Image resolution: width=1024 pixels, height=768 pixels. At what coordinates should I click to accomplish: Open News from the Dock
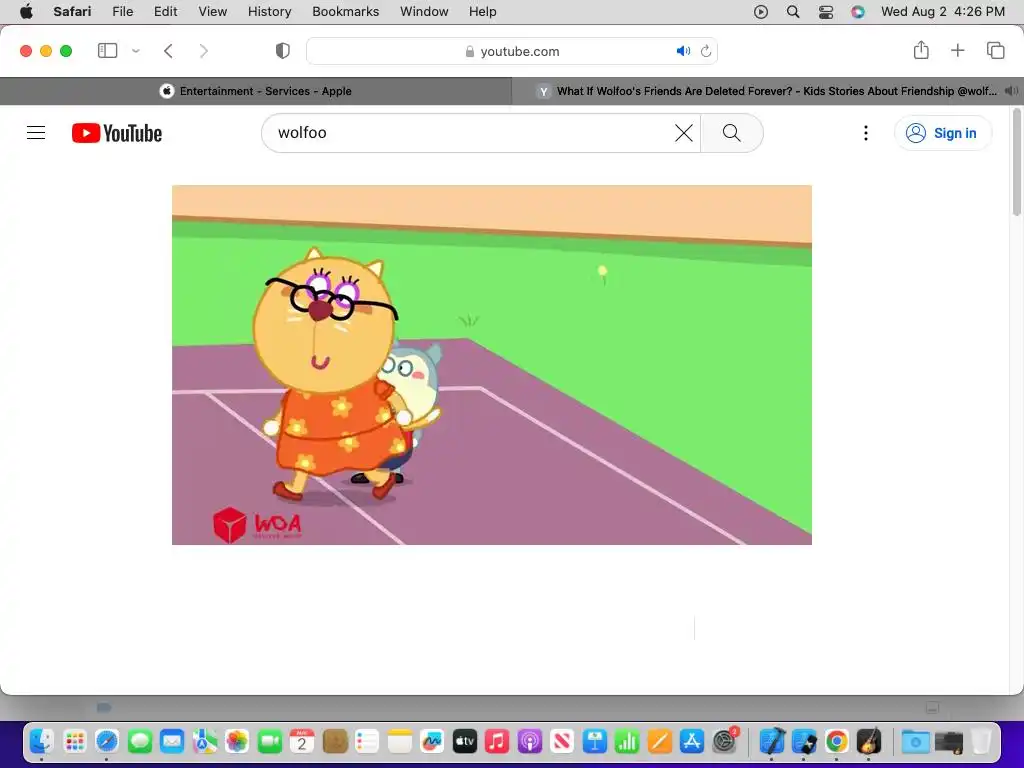pyautogui.click(x=562, y=742)
